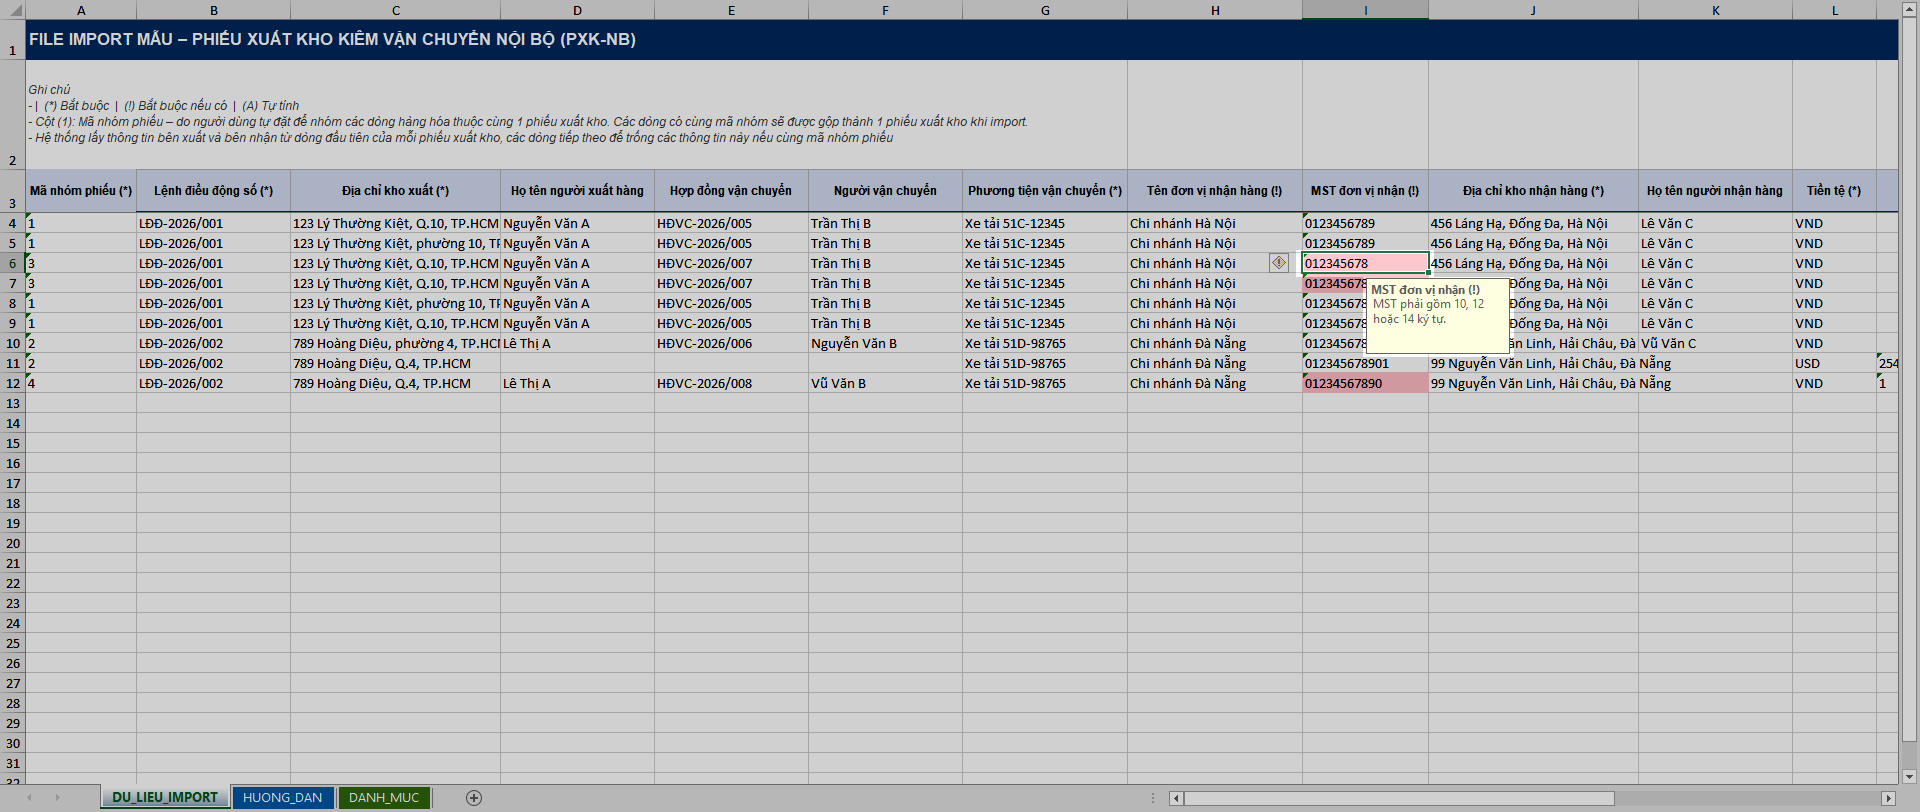The width and height of the screenshot is (1920, 812).
Task: Click the 'Lệnh điều động số (*)' header cell
Action: click(x=214, y=190)
